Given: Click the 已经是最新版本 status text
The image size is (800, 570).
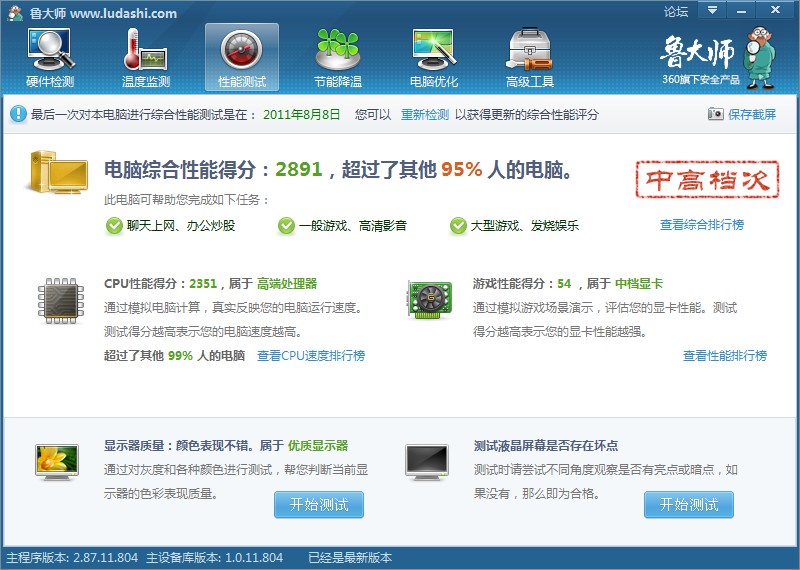Looking at the screenshot, I should pos(350,558).
